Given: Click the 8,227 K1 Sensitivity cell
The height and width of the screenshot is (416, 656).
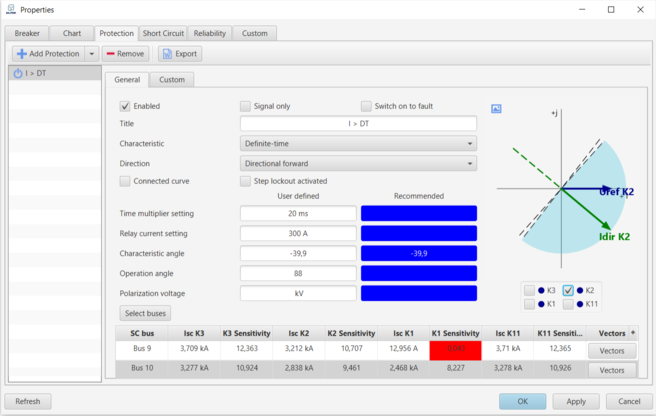Looking at the screenshot, I should [456, 368].
